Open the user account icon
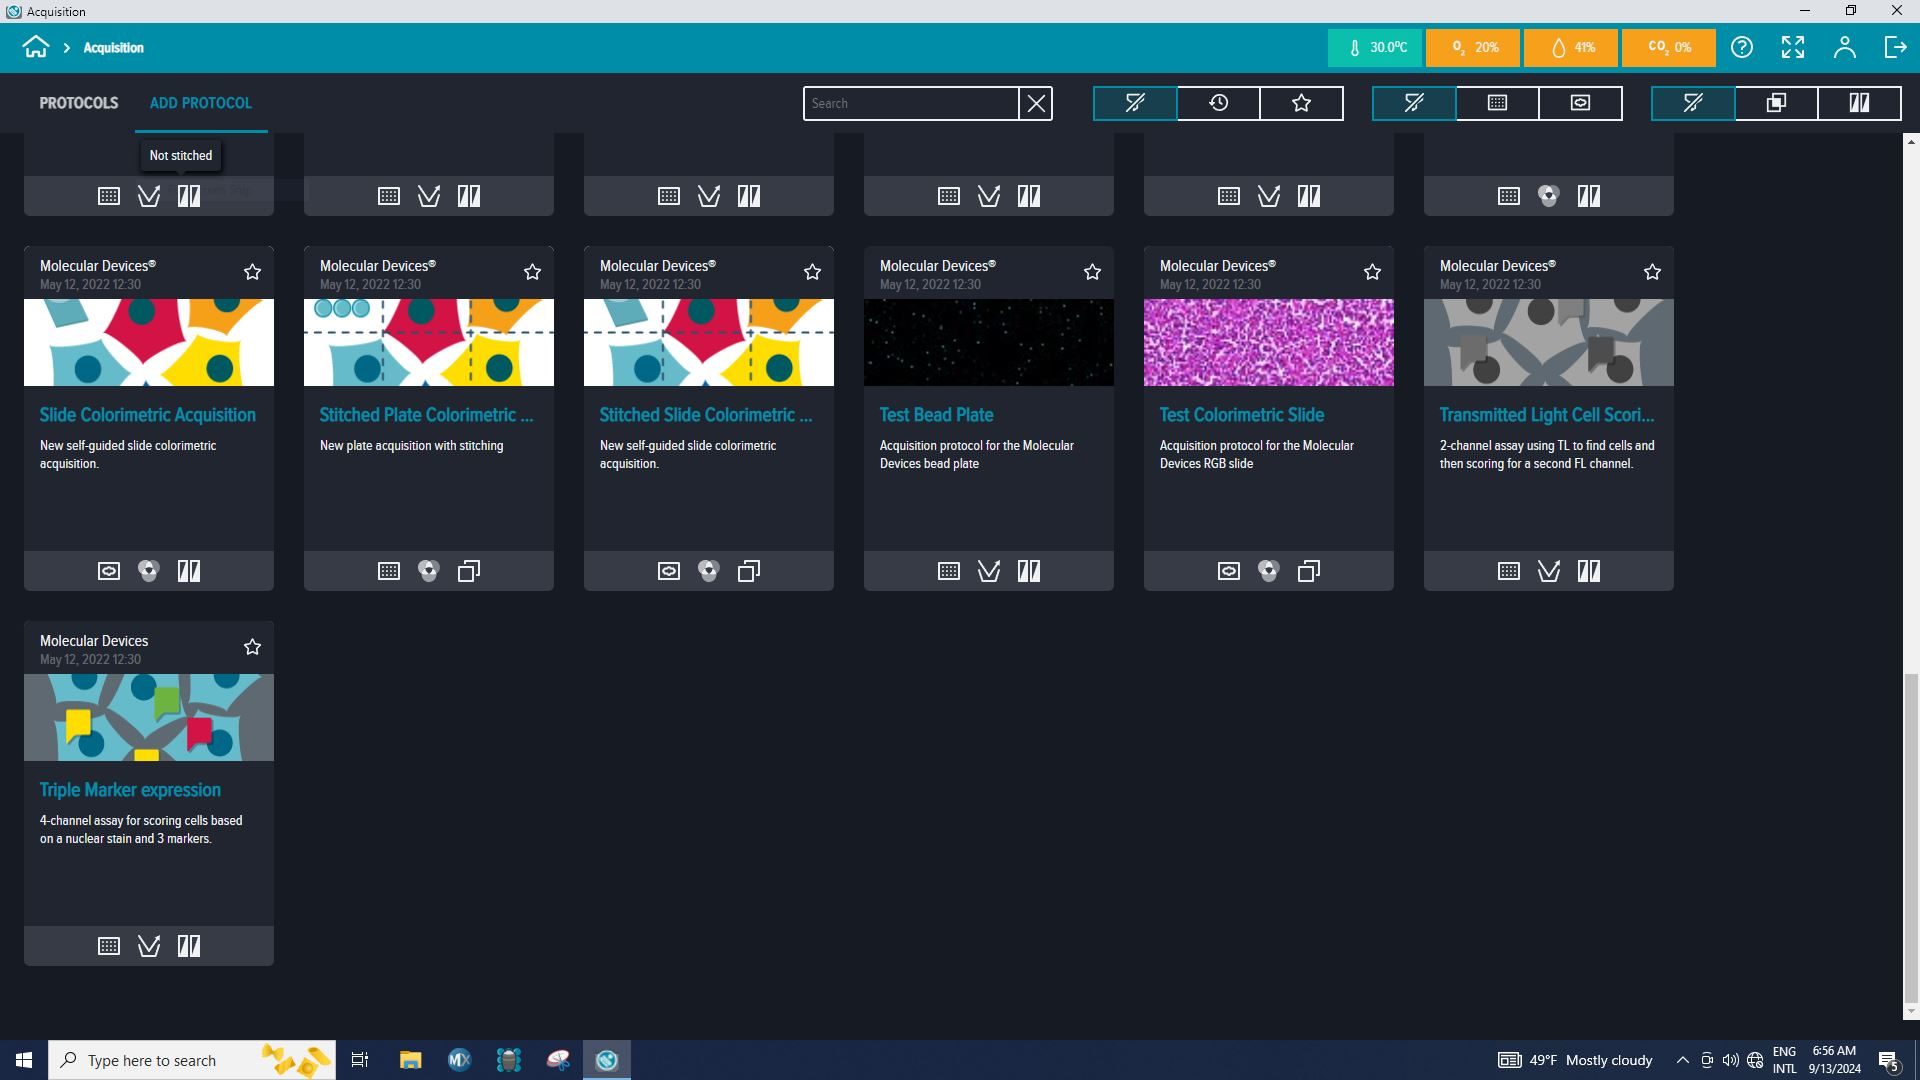This screenshot has height=1080, width=1920. coord(1844,47)
